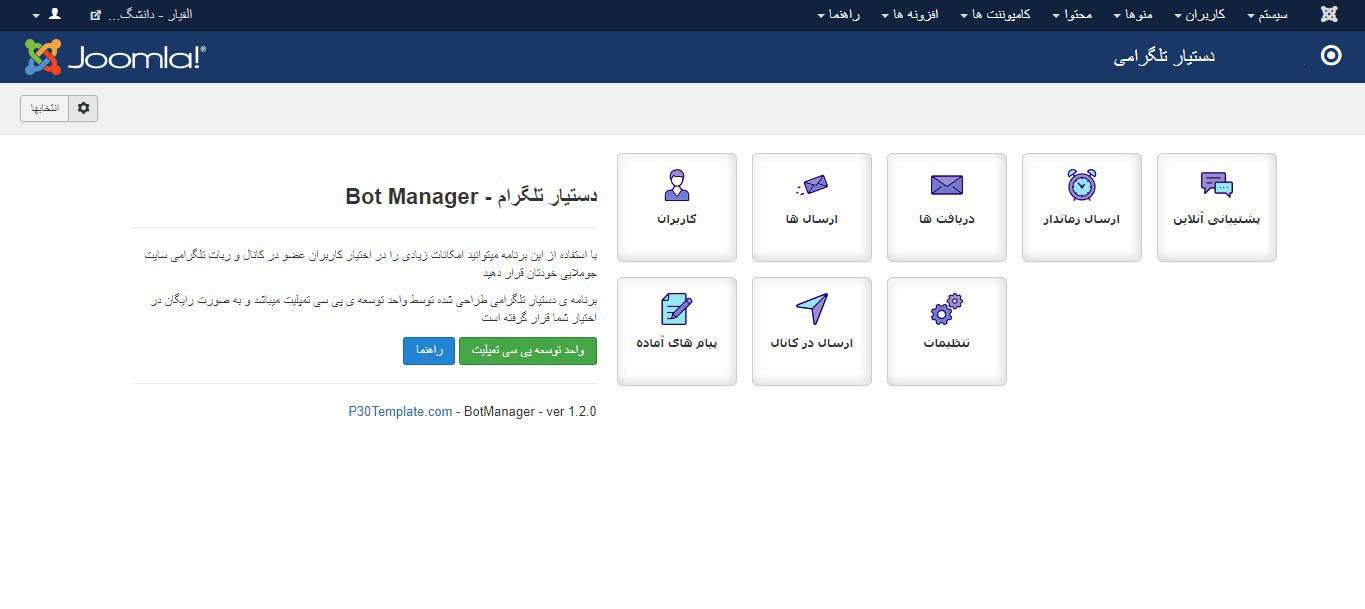The image size is (1365, 609).
Task: Open the تنظیمات gears tile
Action: [946, 331]
